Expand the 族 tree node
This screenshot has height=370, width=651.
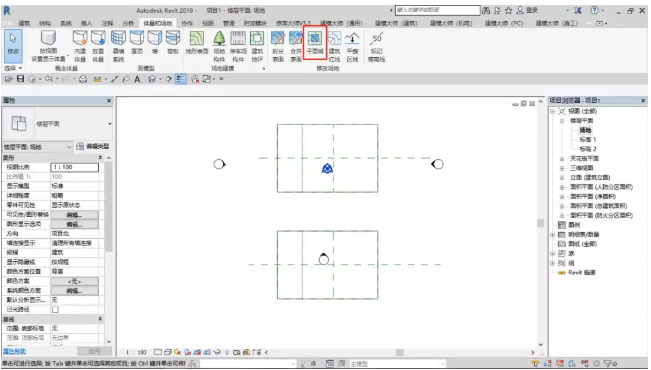(553, 253)
